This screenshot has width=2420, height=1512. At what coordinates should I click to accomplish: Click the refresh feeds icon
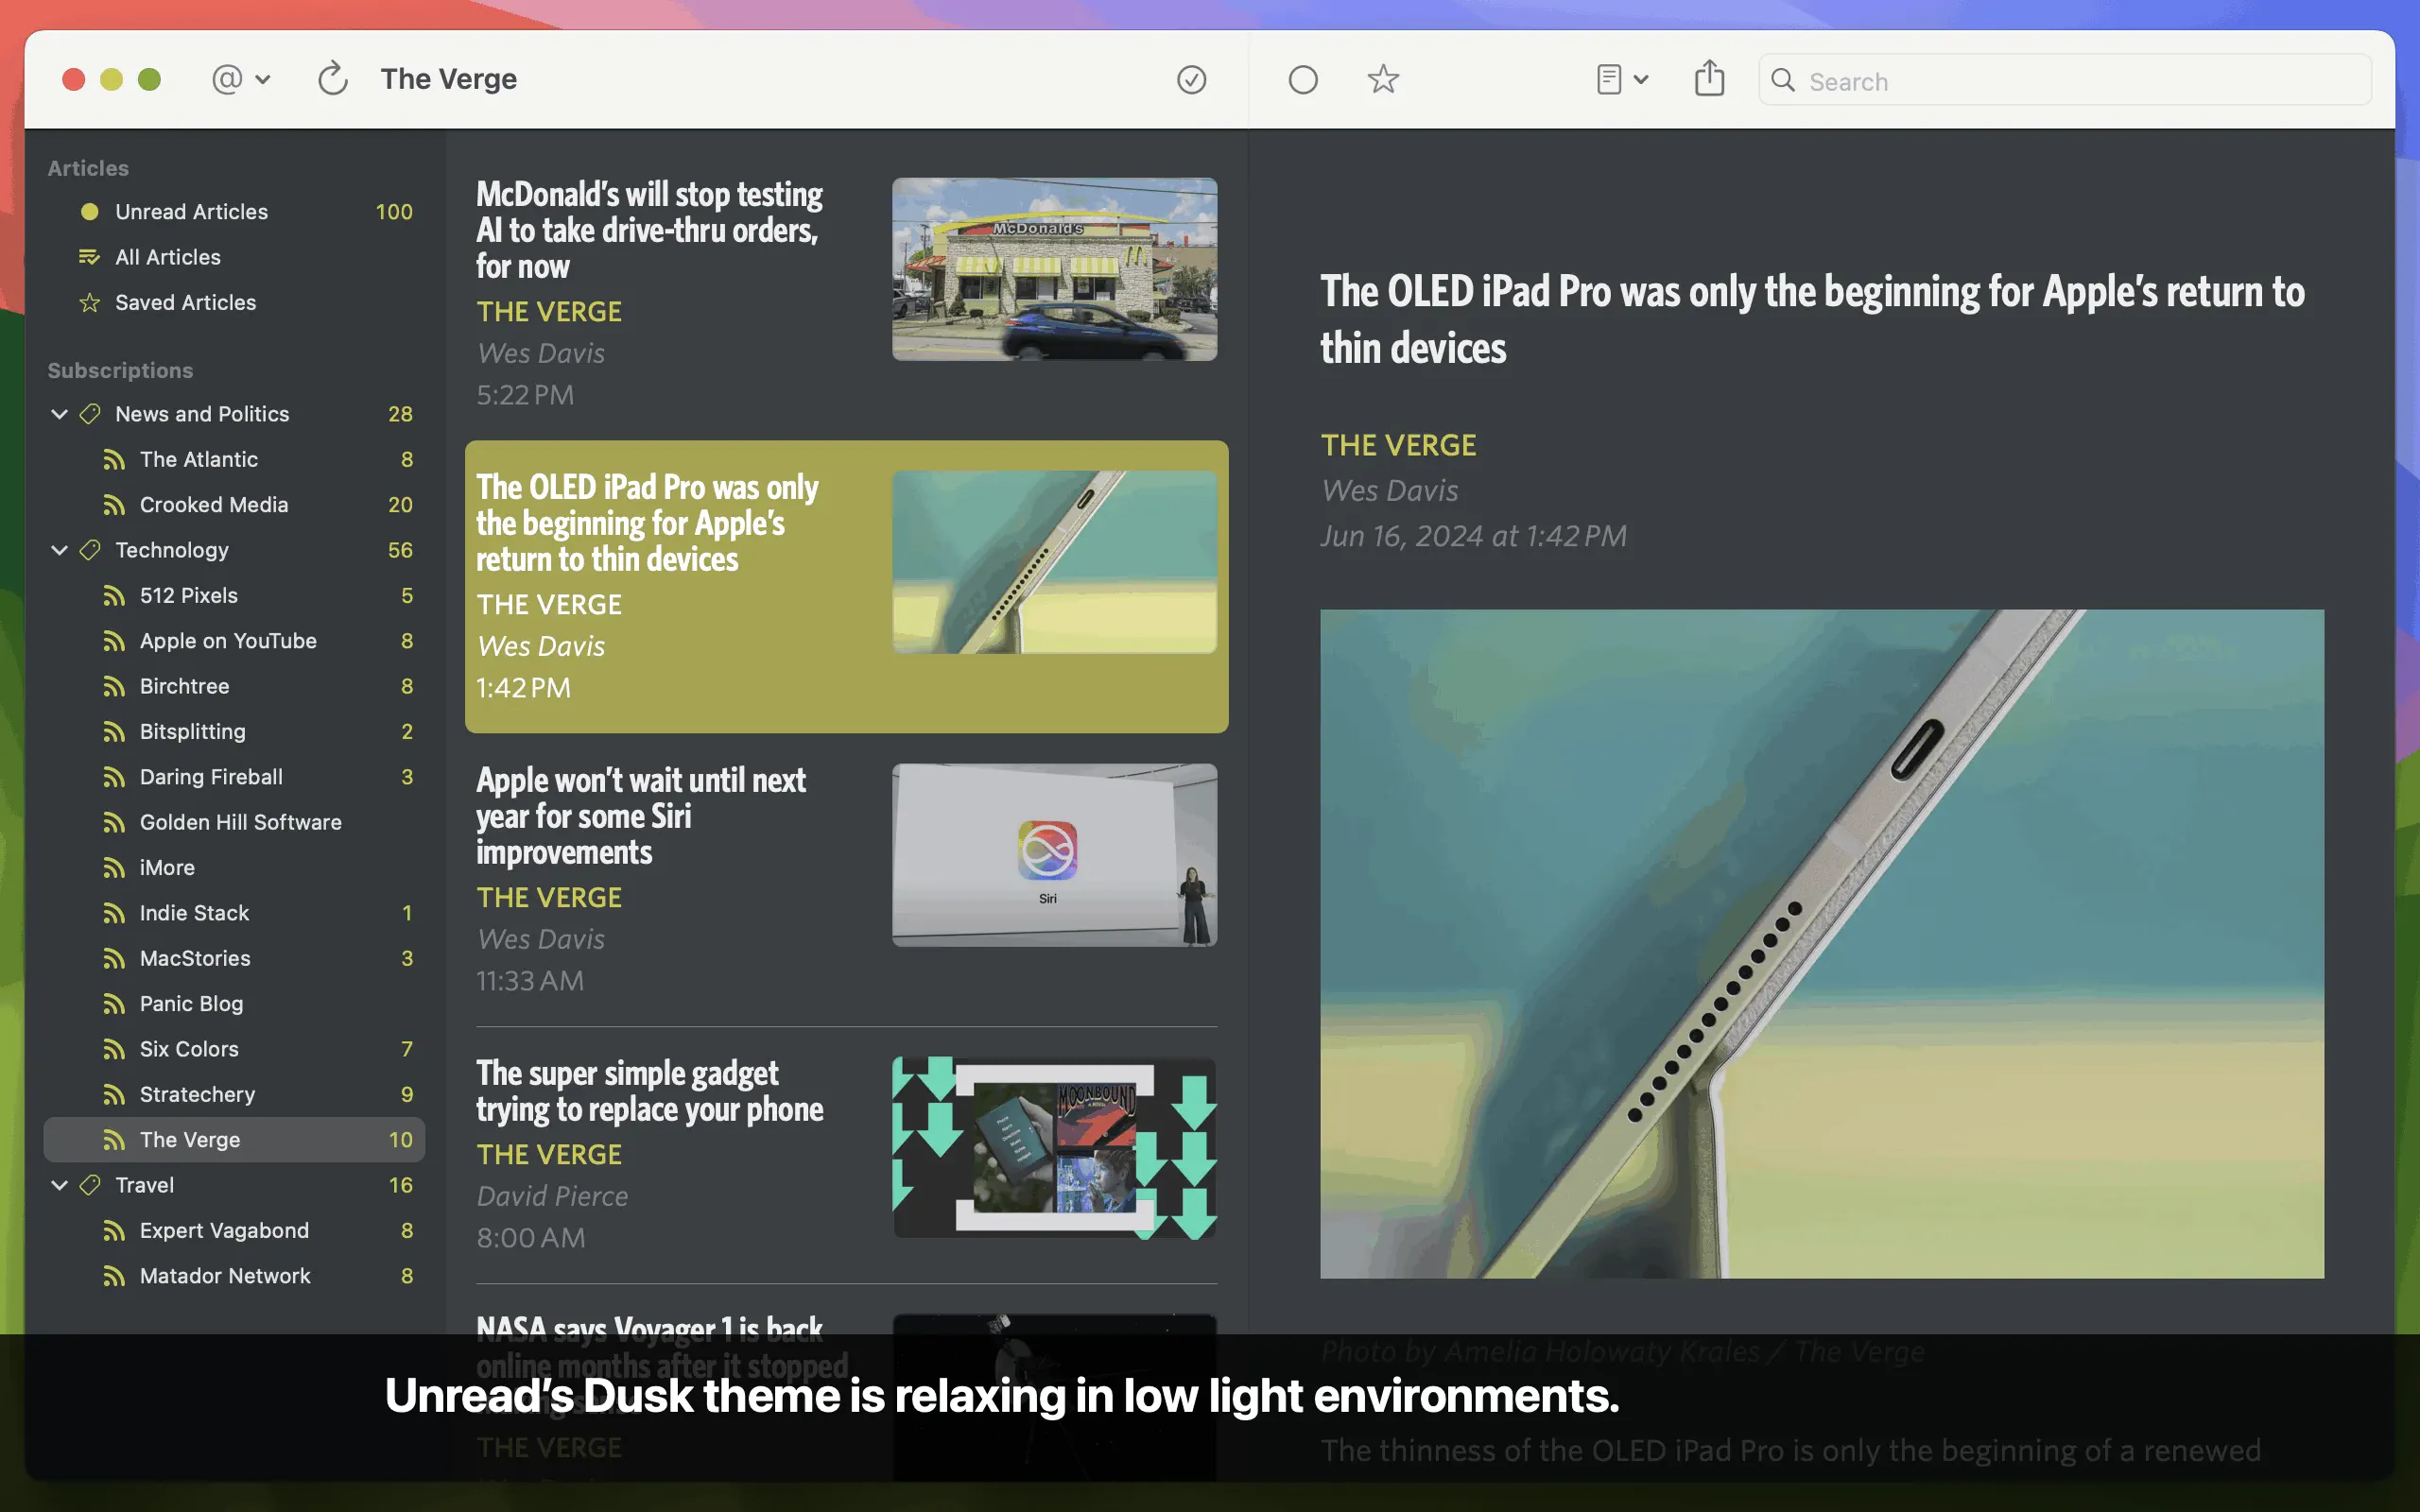click(x=332, y=79)
